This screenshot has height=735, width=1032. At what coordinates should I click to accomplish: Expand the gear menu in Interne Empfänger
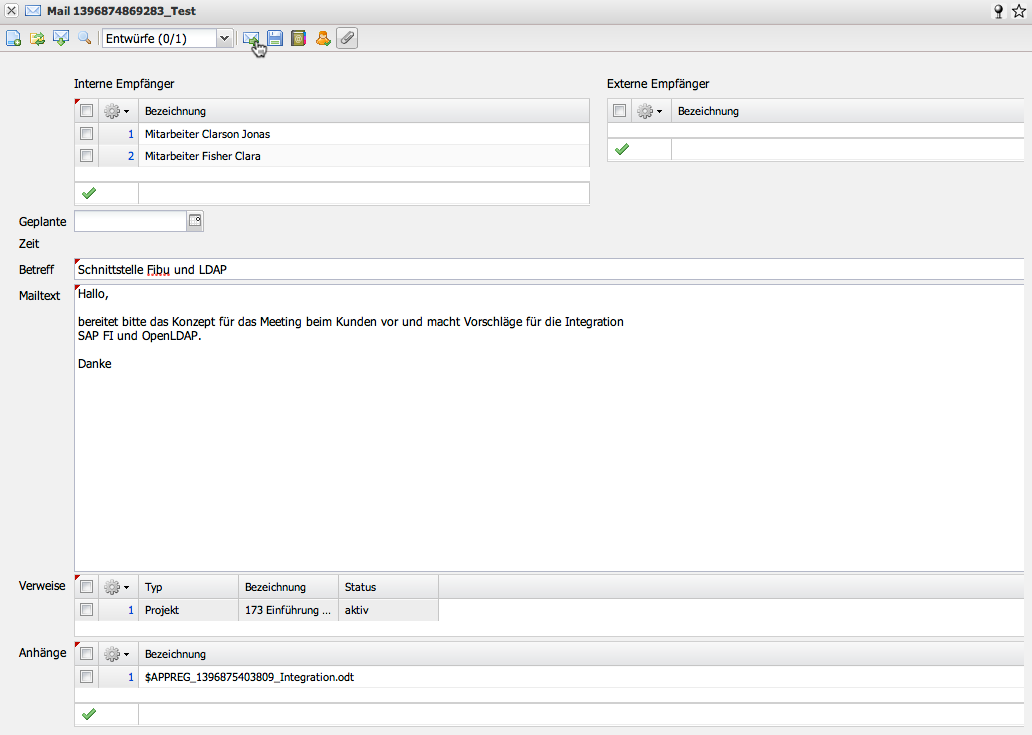click(117, 111)
